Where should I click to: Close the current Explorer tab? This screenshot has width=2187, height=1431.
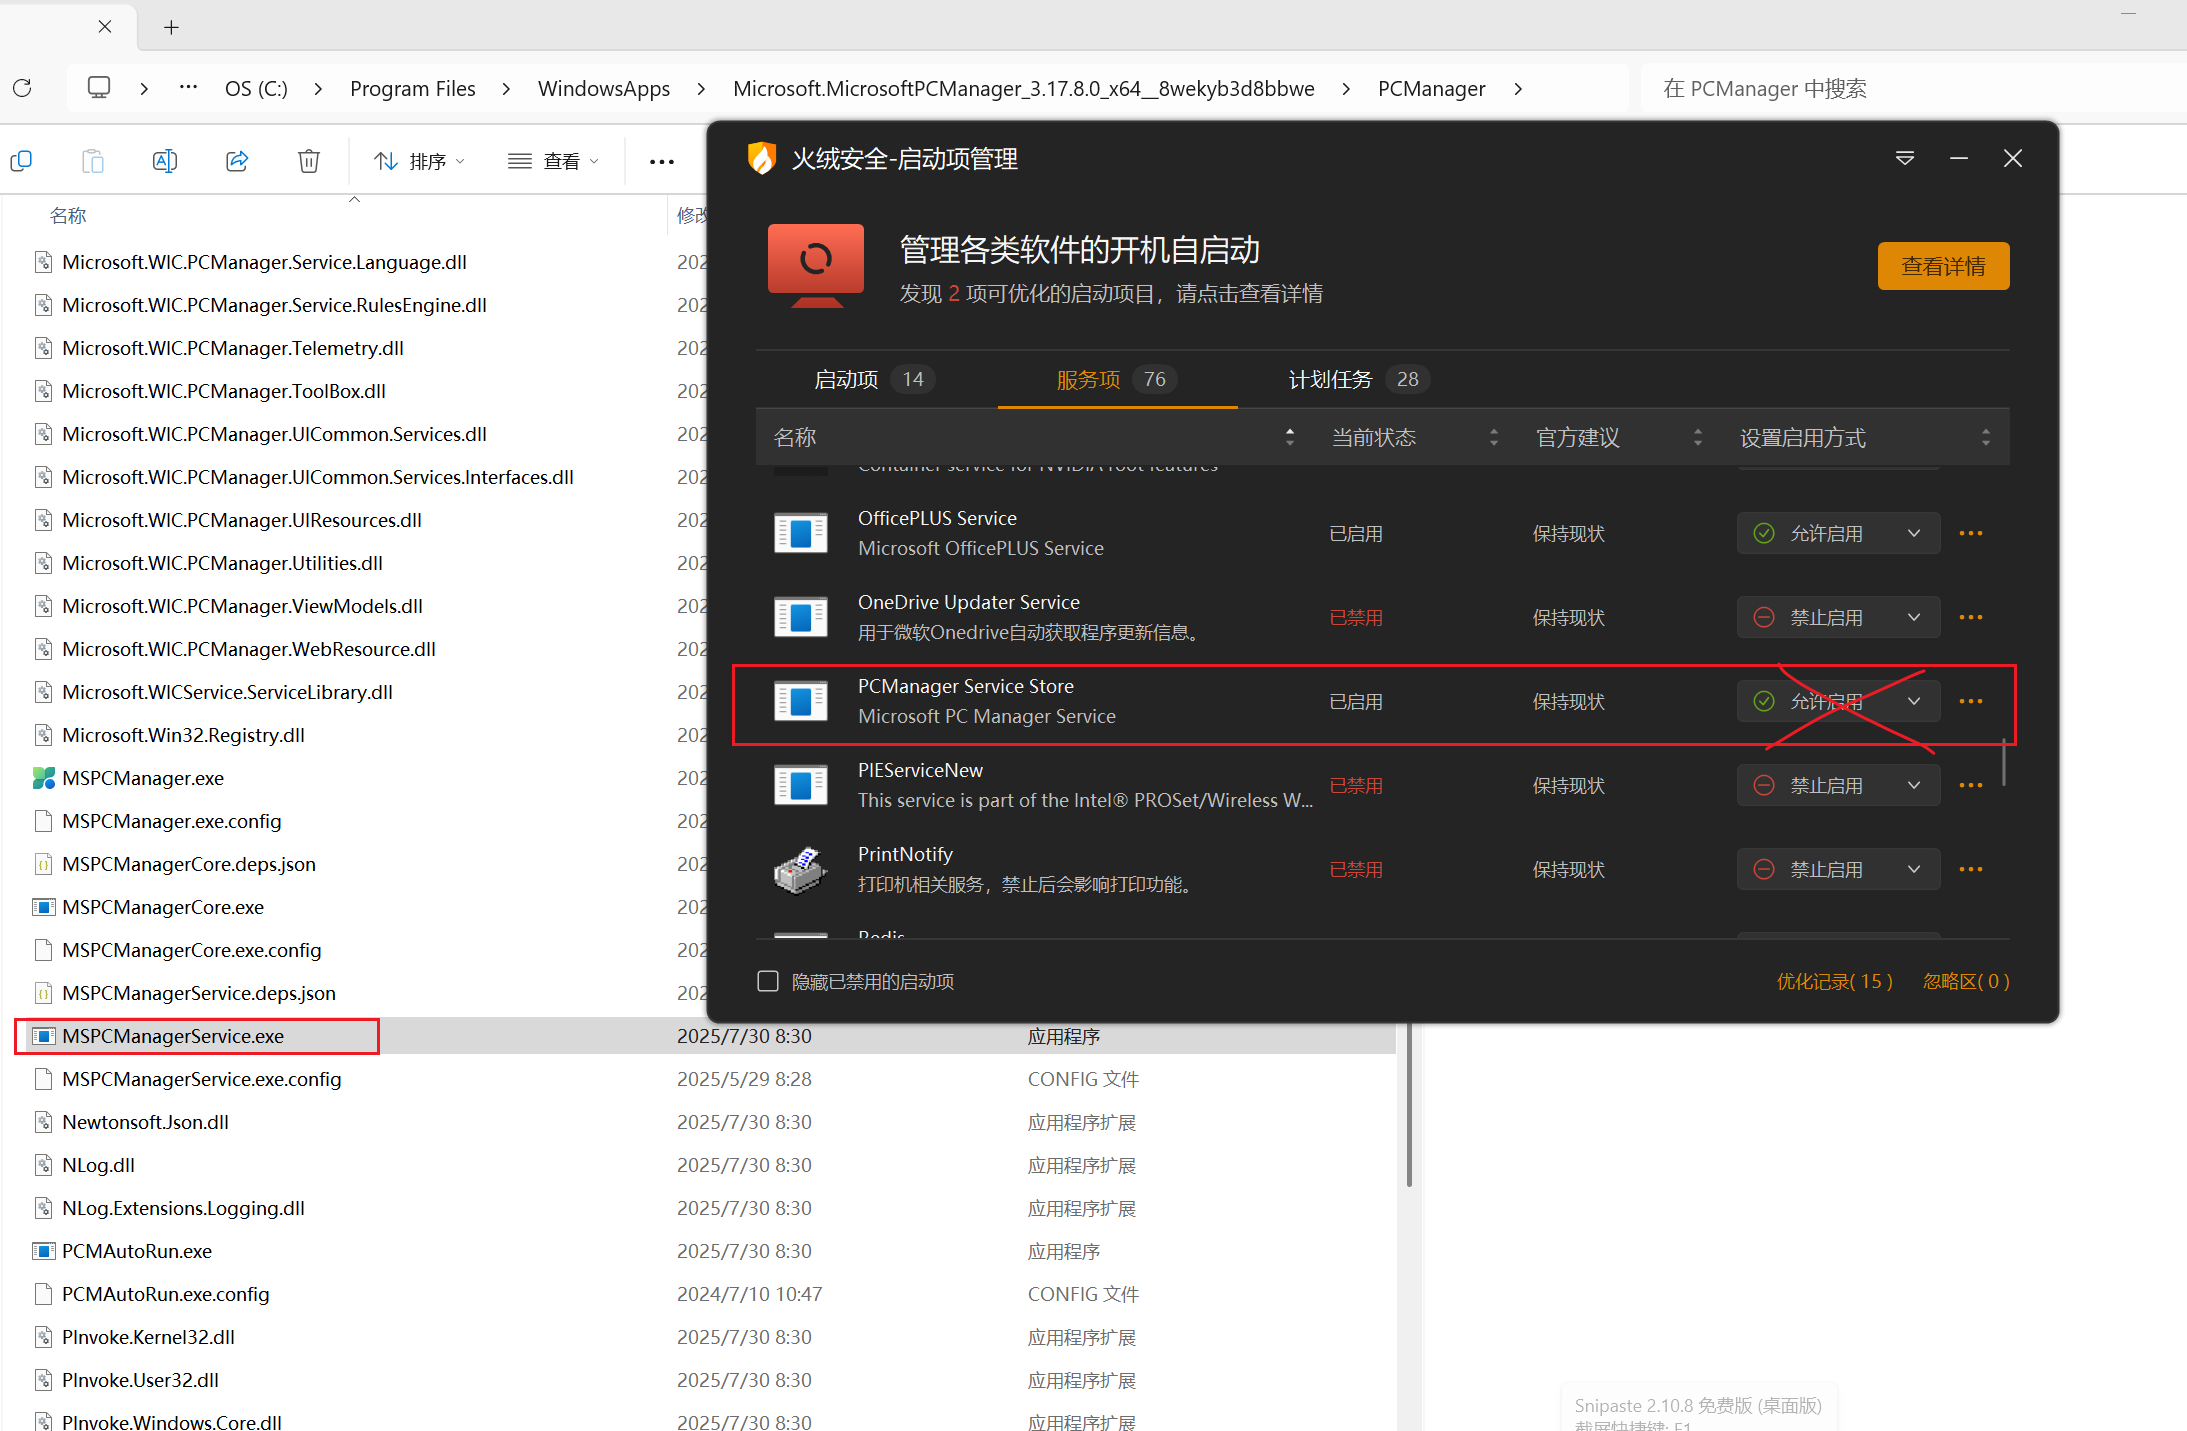pyautogui.click(x=105, y=27)
